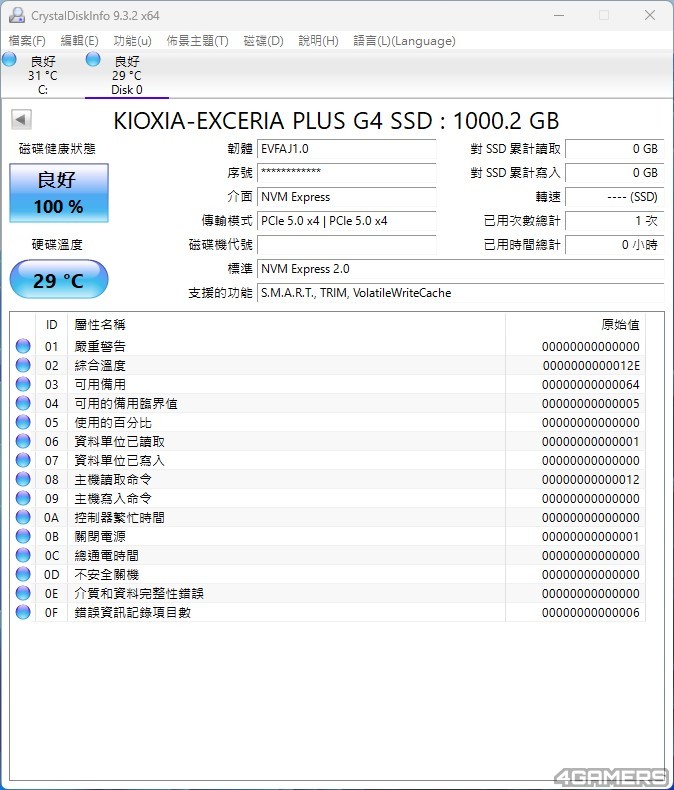The height and width of the screenshot is (790, 674).
Task: Click the supported features field with TRIM
Action: pos(460,293)
